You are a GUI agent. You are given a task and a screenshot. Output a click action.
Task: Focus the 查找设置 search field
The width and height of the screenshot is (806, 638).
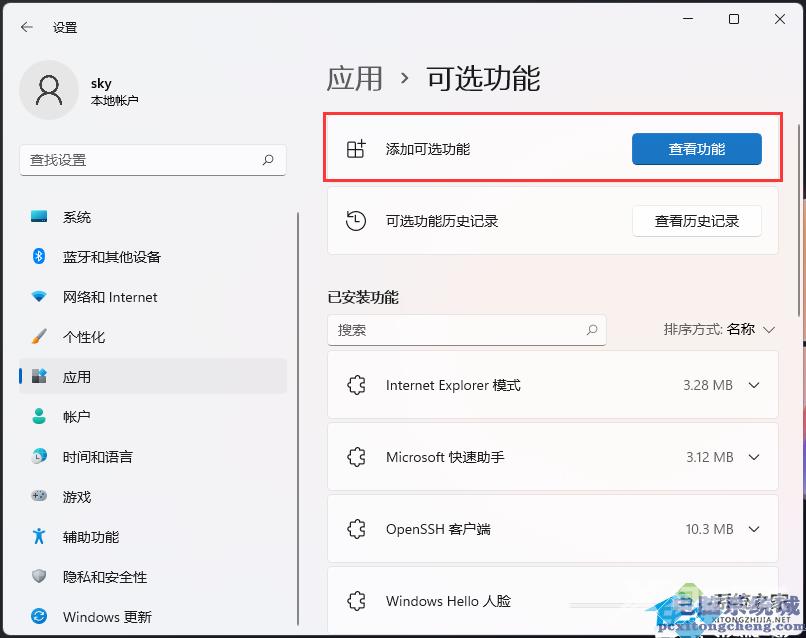click(x=153, y=160)
